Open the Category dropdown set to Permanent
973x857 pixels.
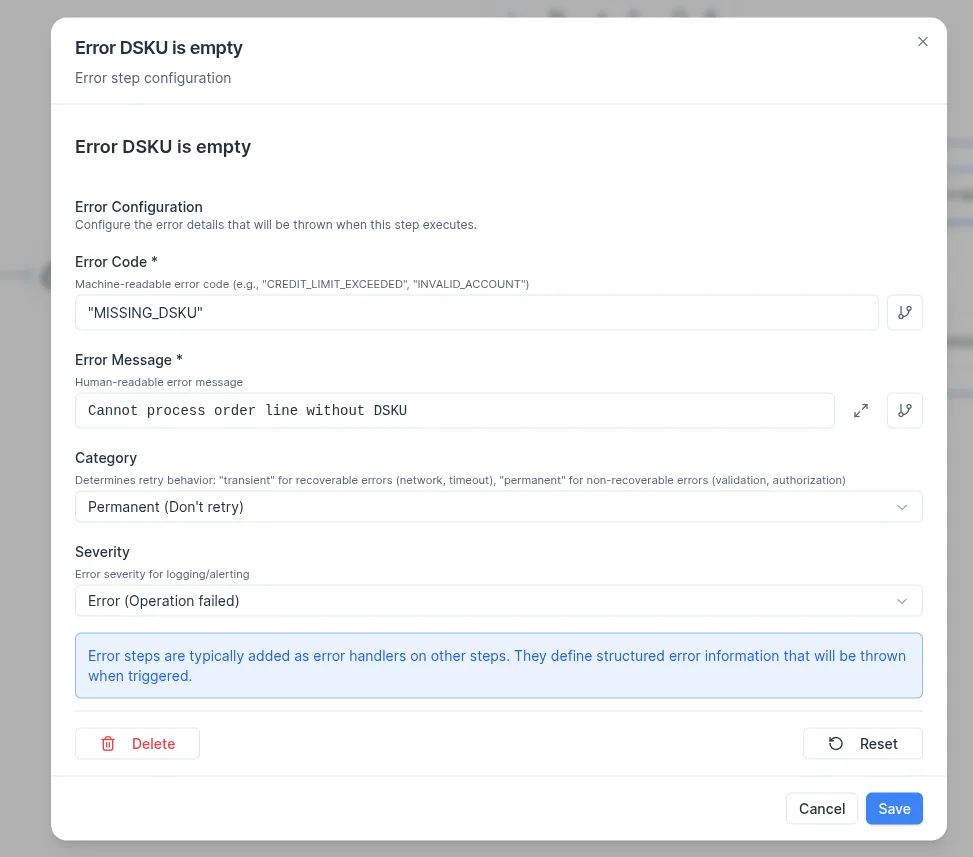coord(480,507)
